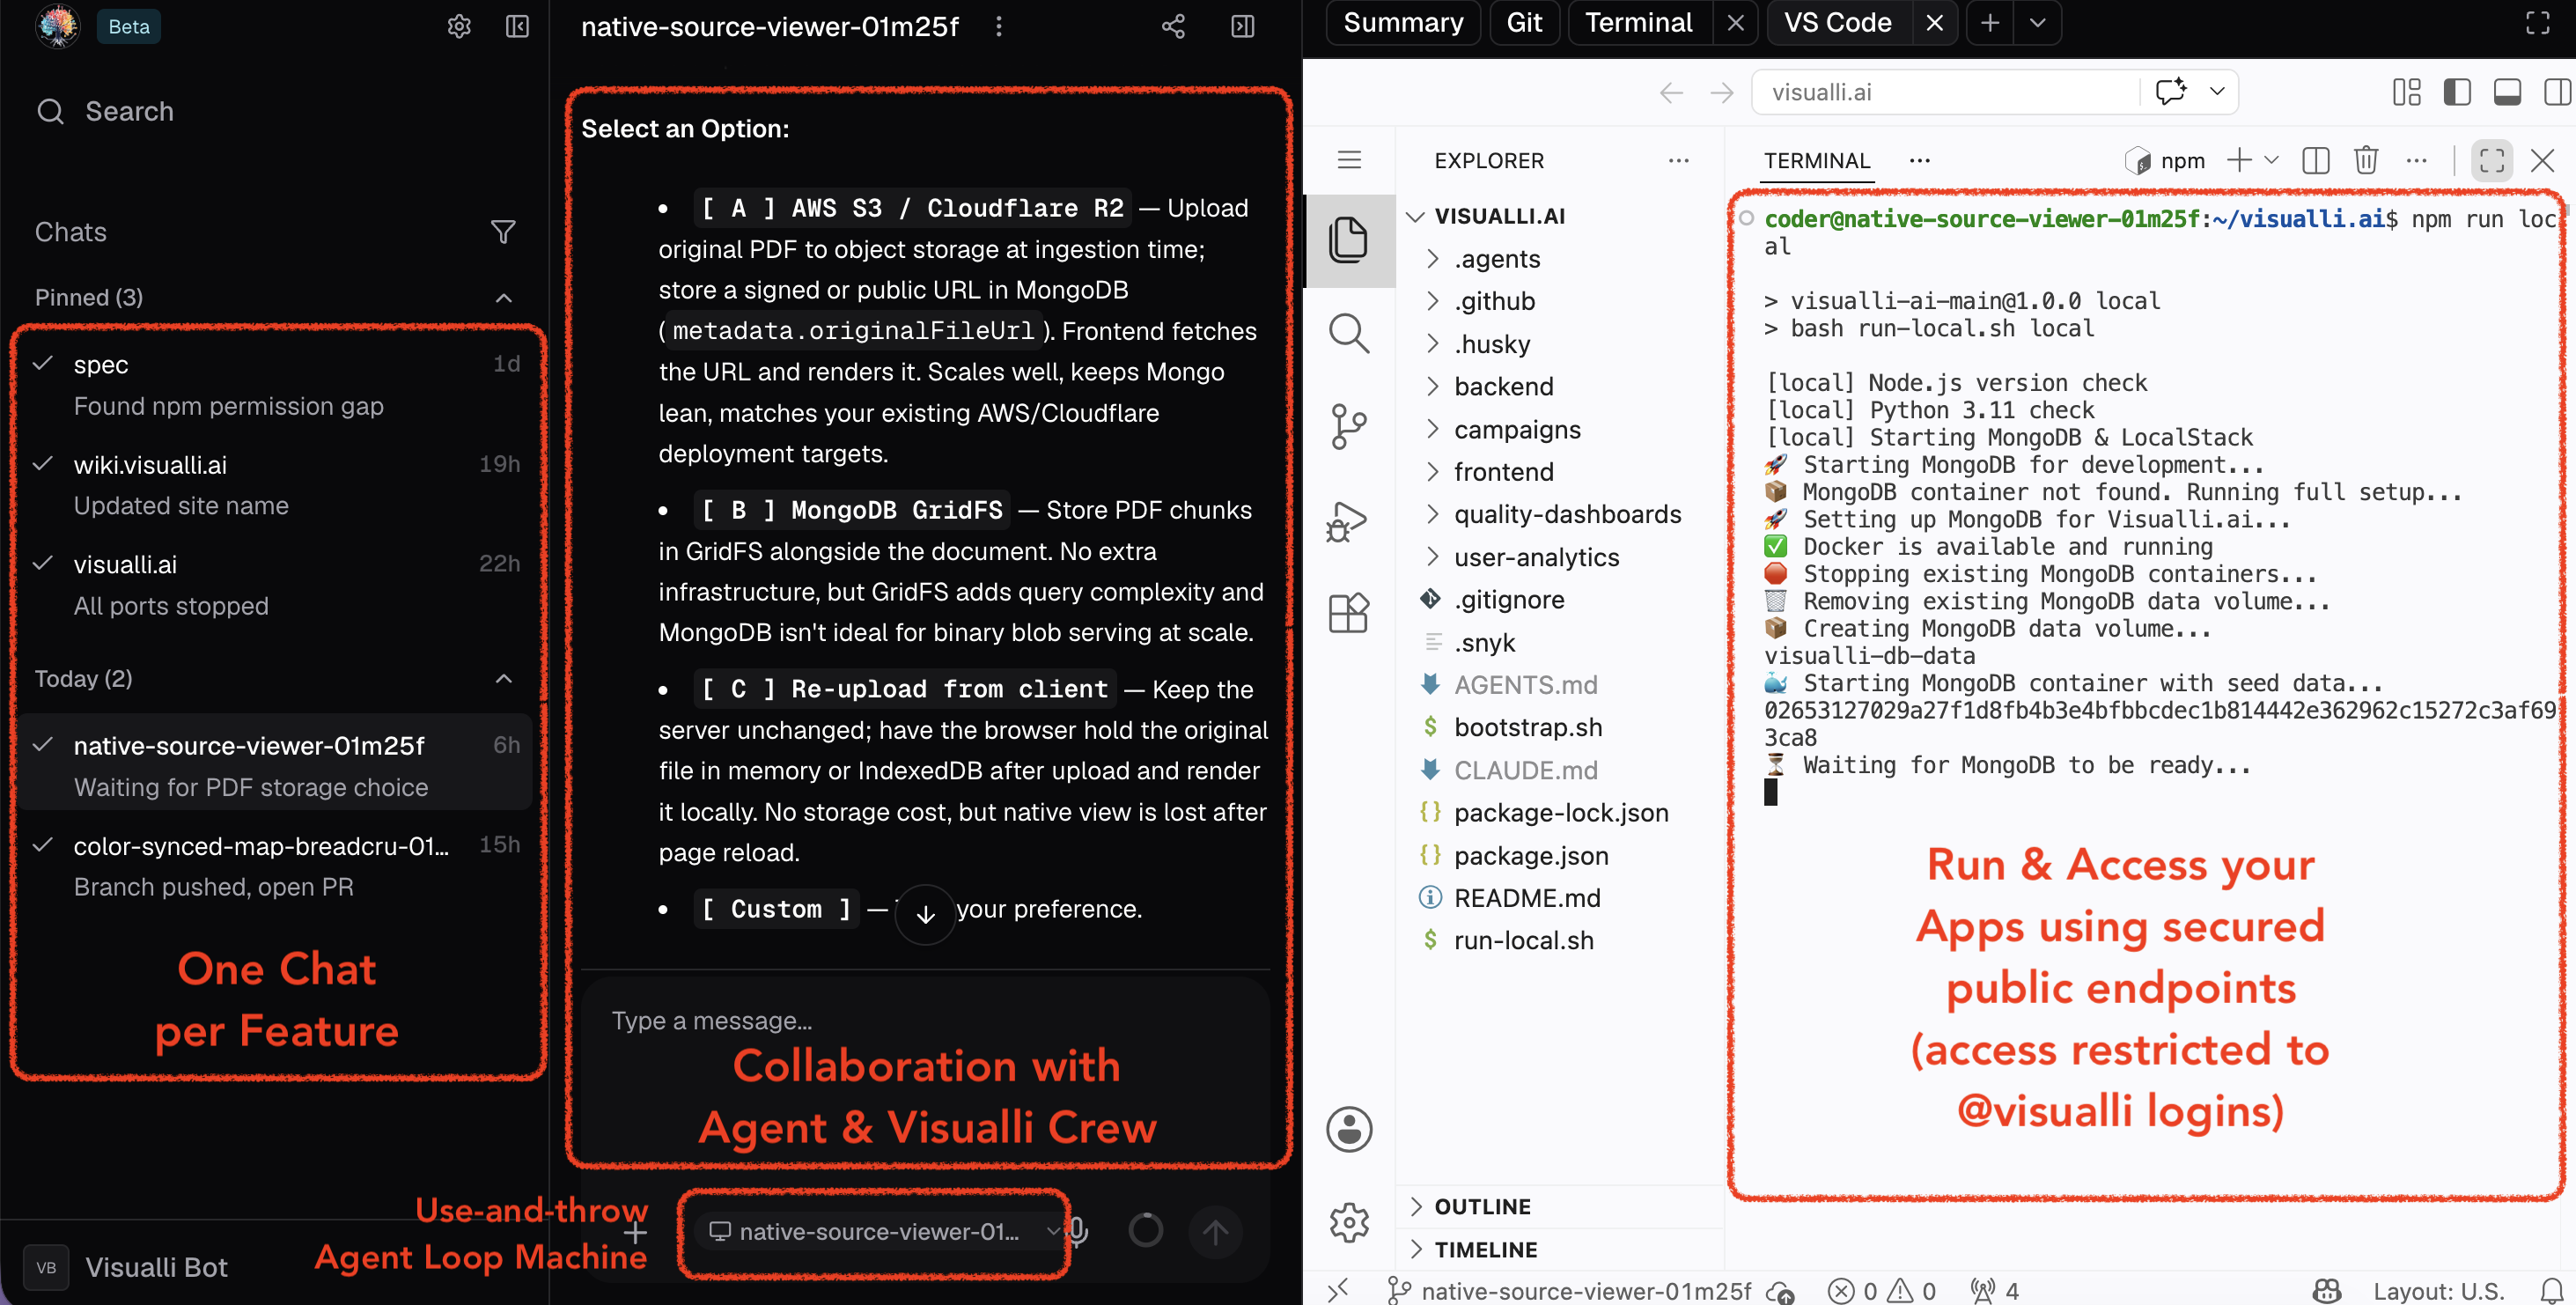This screenshot has width=2576, height=1305.
Task: Click the microphone icon in message bar
Action: click(1078, 1231)
